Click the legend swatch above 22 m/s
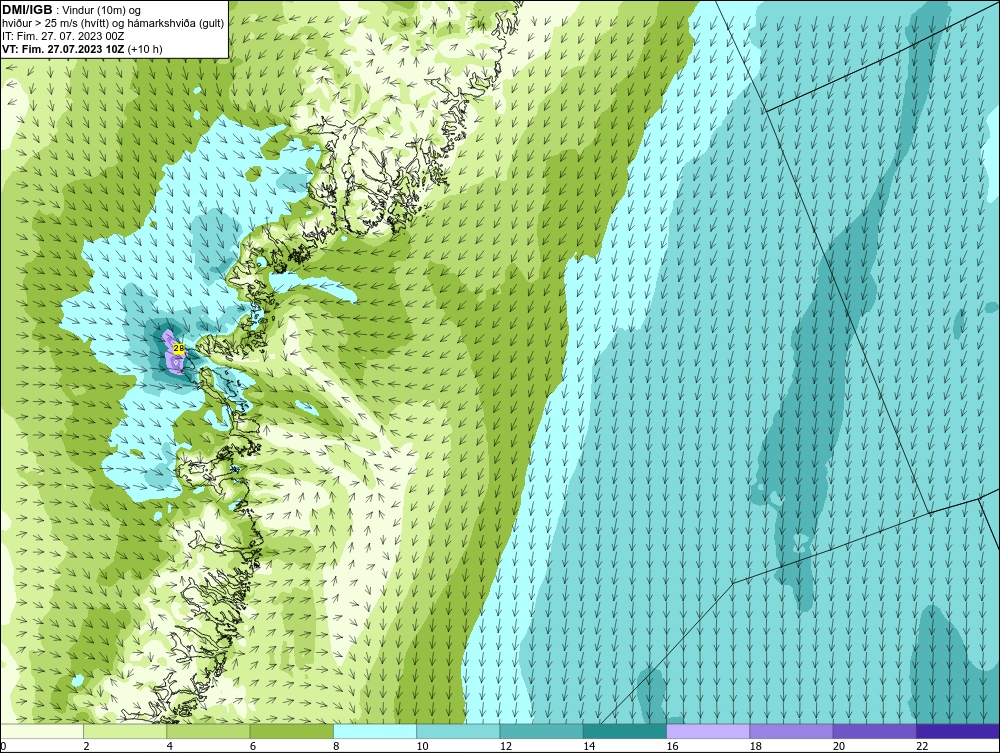This screenshot has height=753, width=1000. point(958,731)
